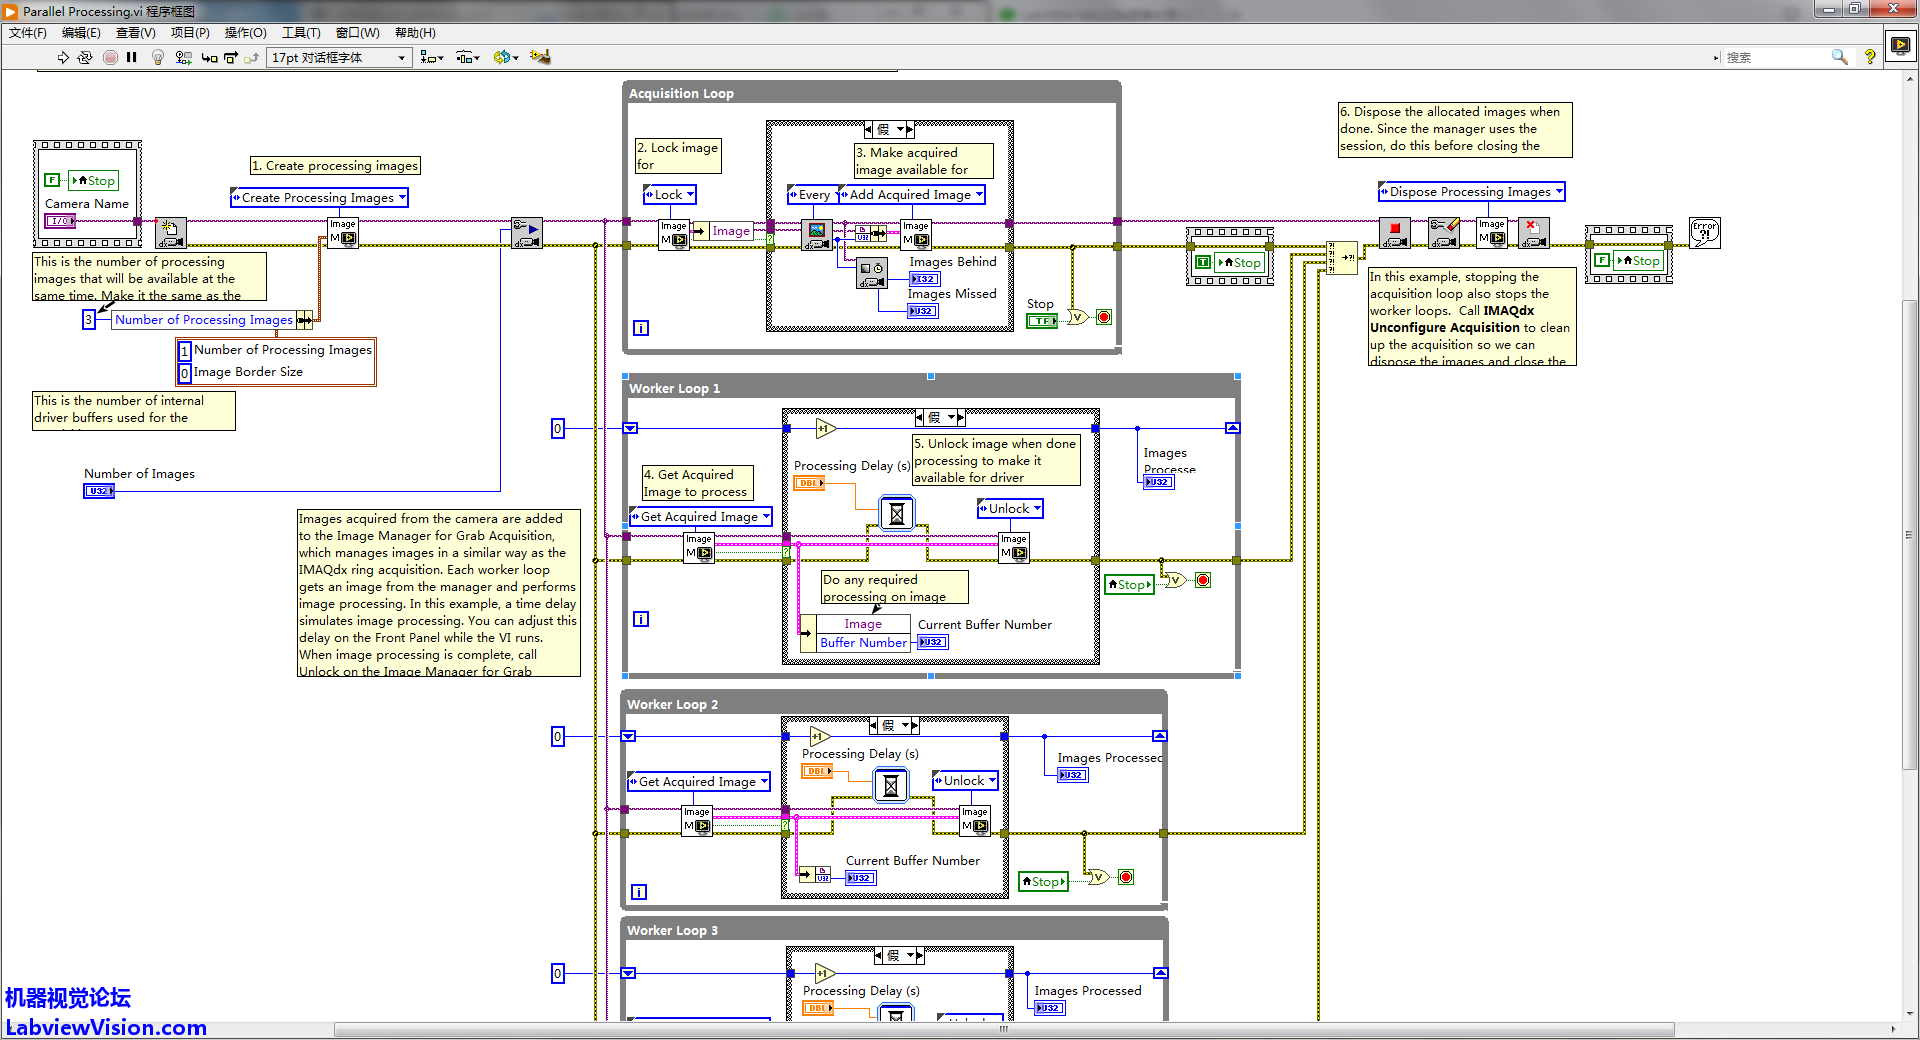Click the Run Continuously icon

[x=85, y=57]
